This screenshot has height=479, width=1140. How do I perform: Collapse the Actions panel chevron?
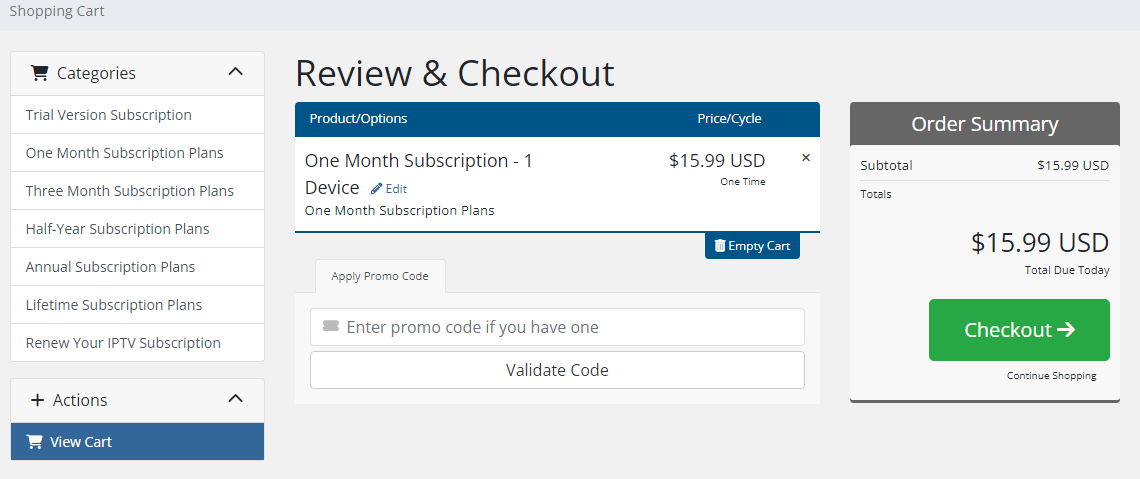tap(236, 399)
